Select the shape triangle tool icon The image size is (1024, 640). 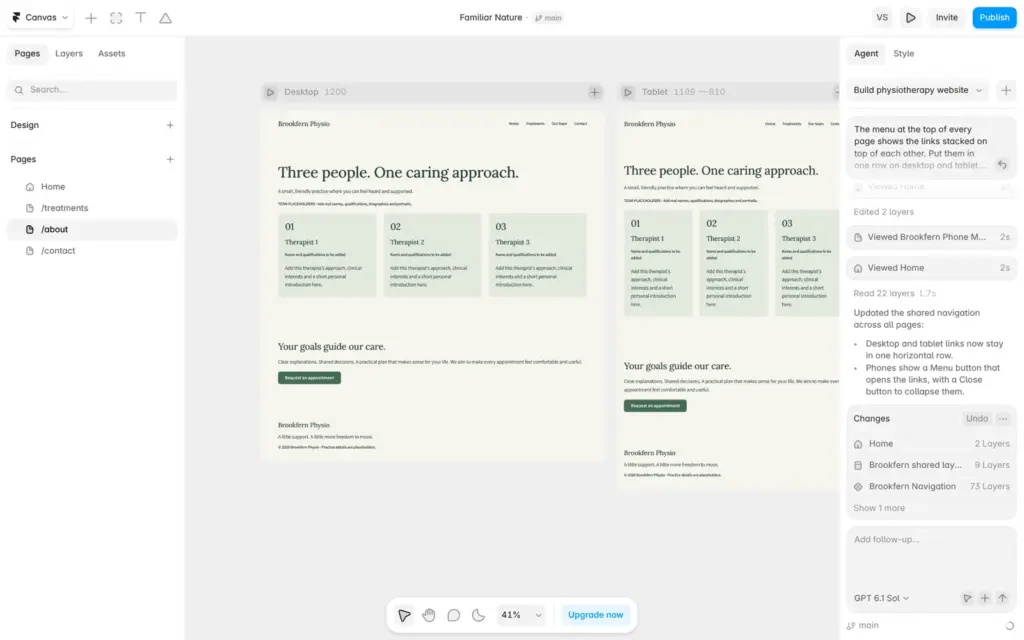coord(165,18)
